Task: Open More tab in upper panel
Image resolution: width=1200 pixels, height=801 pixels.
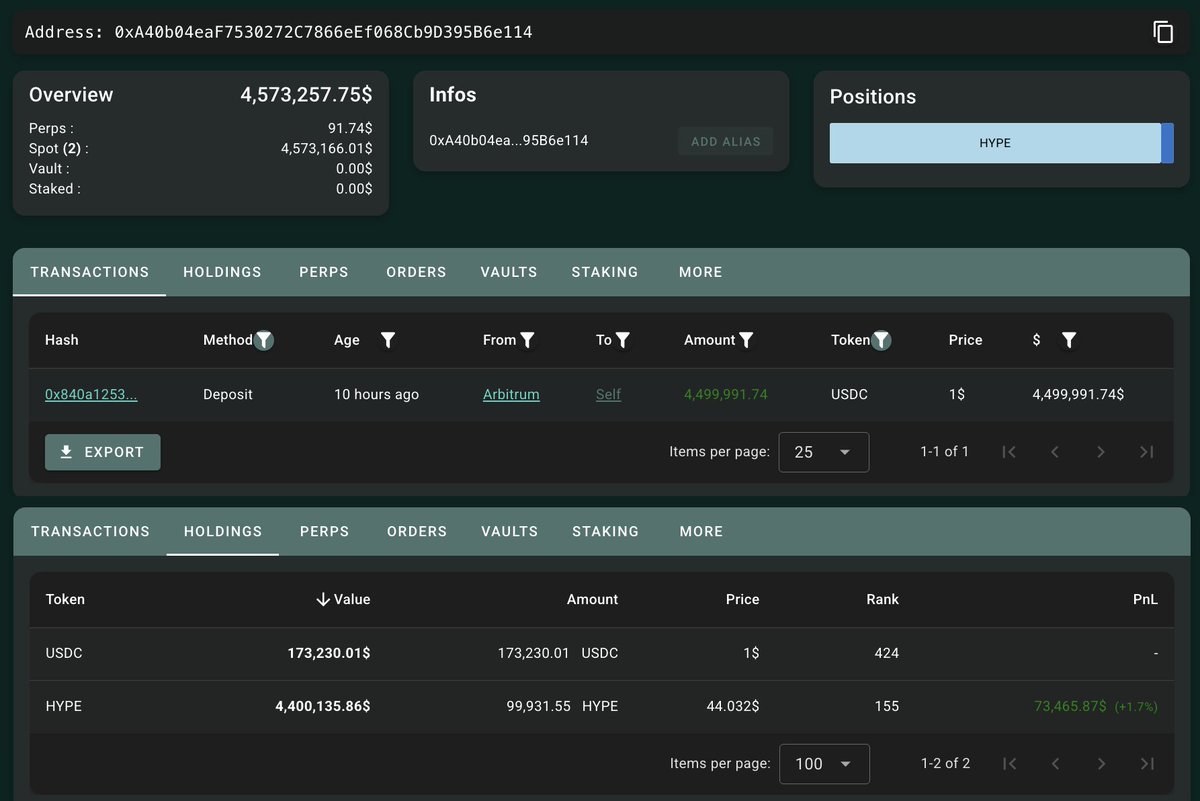Action: [x=700, y=272]
